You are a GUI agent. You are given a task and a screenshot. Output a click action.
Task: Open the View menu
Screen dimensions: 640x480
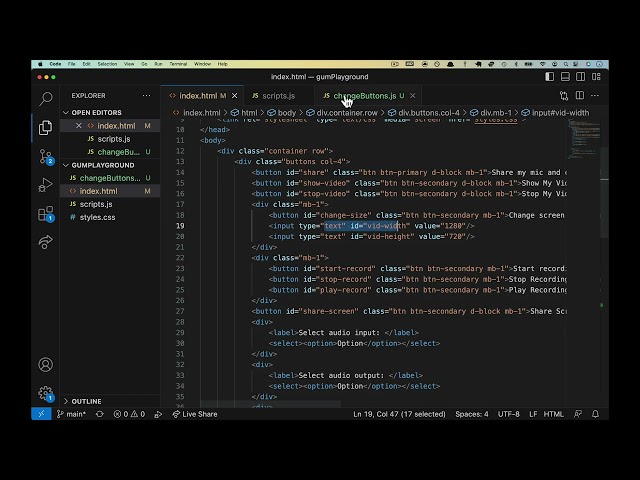click(x=129, y=64)
